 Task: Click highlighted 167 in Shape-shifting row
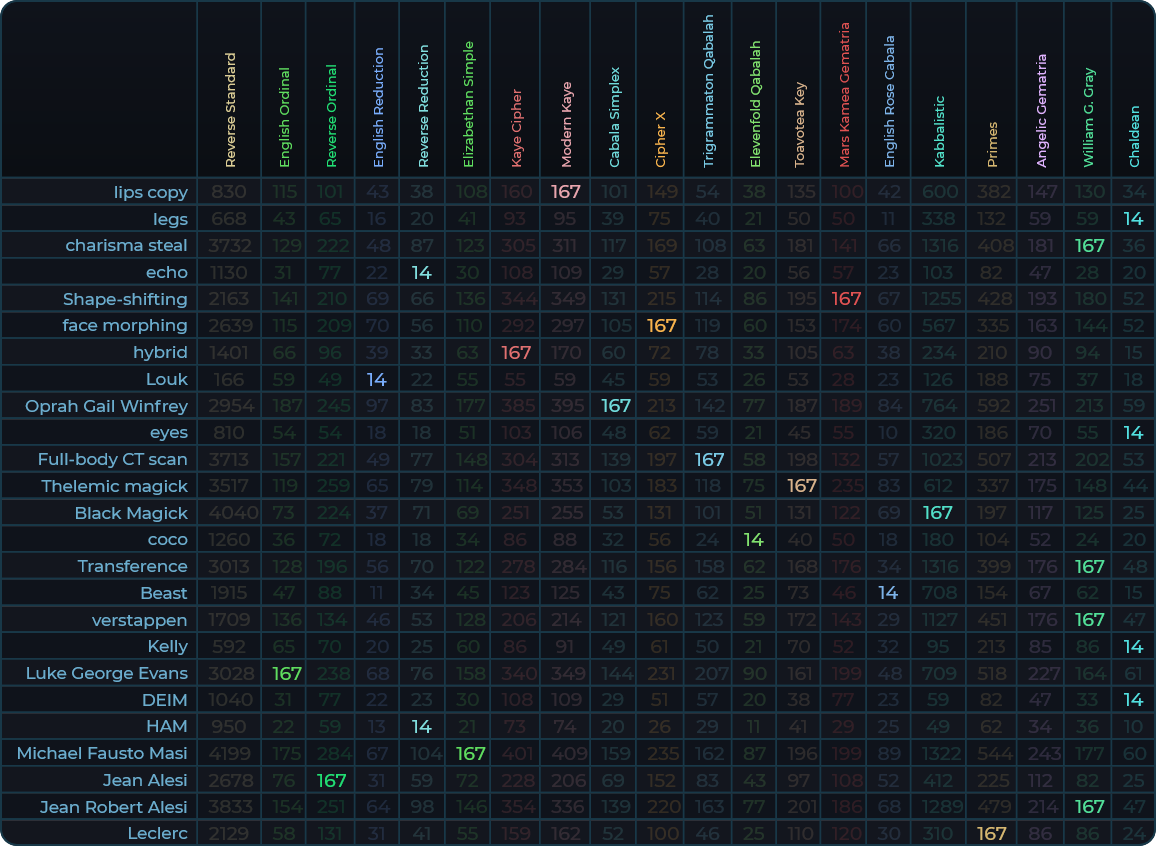pyautogui.click(x=846, y=299)
